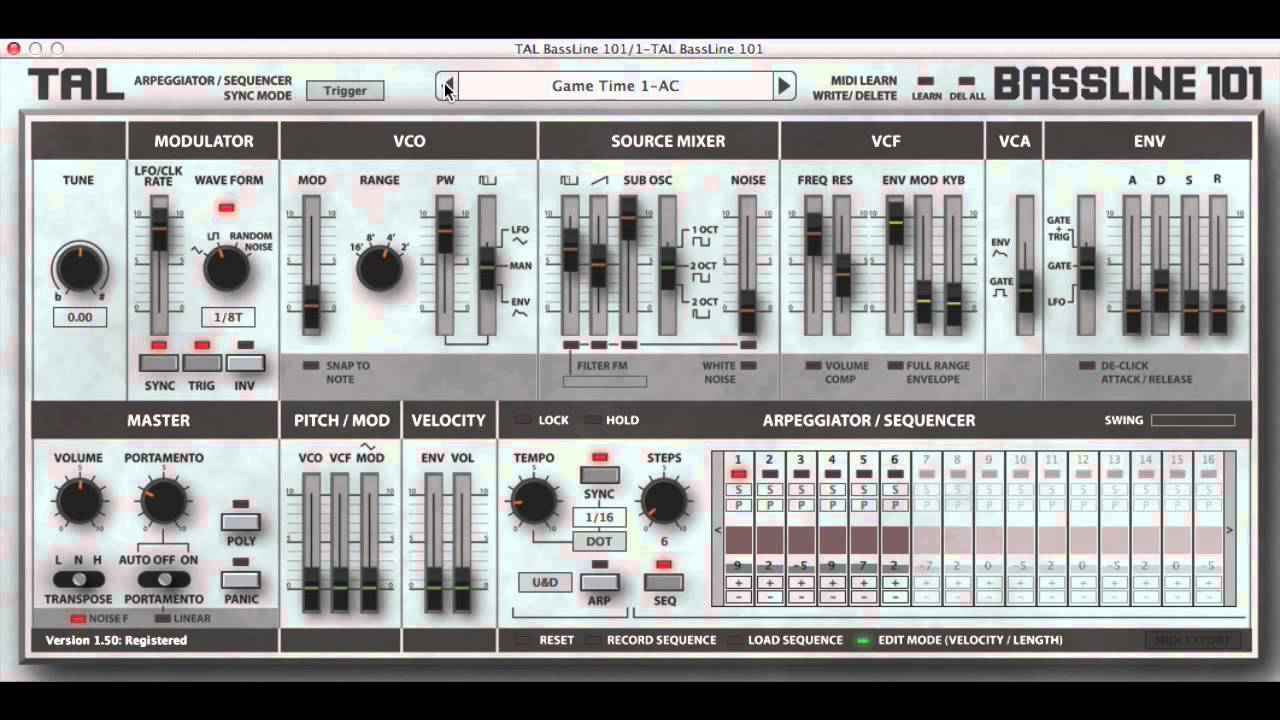
Task: Enable WHITE NOISE
Action: pos(748,366)
